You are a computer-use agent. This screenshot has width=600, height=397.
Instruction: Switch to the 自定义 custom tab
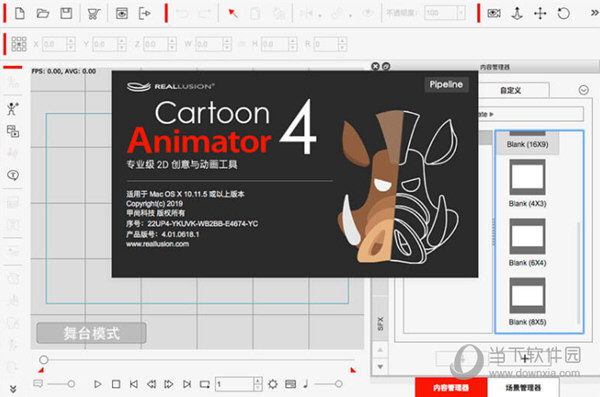click(511, 90)
